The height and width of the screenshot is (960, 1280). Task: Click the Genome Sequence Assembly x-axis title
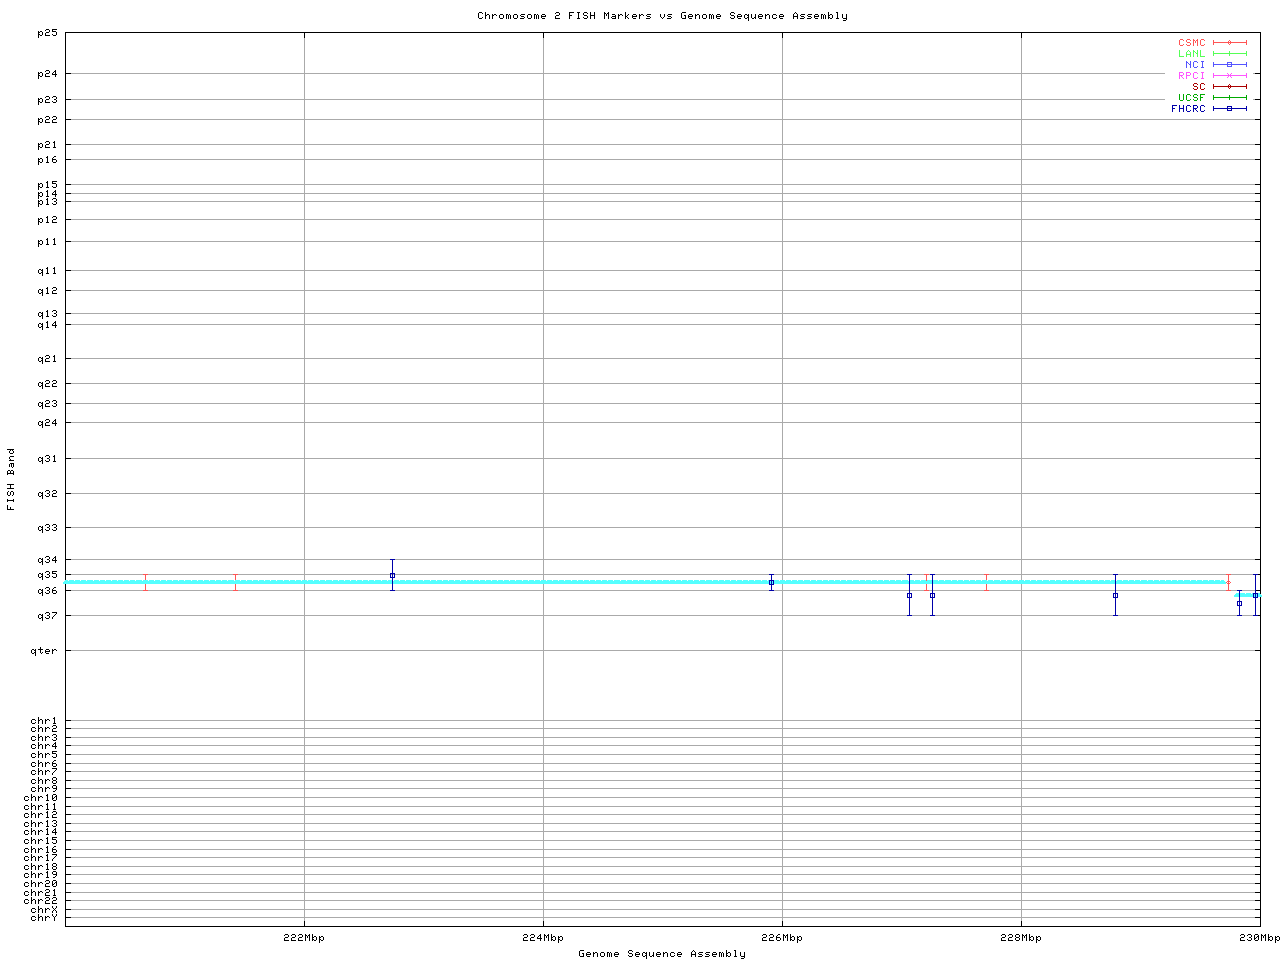pos(662,954)
